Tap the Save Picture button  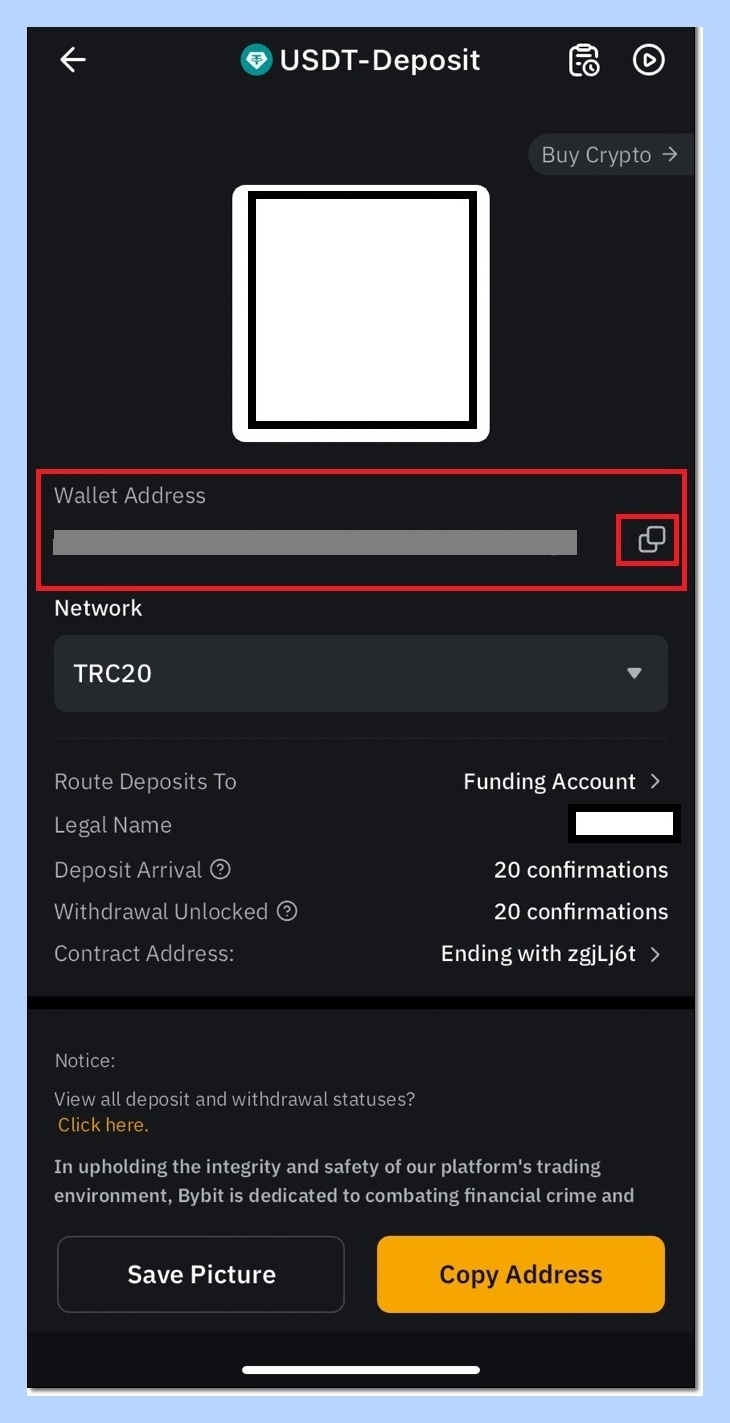pyautogui.click(x=201, y=1274)
